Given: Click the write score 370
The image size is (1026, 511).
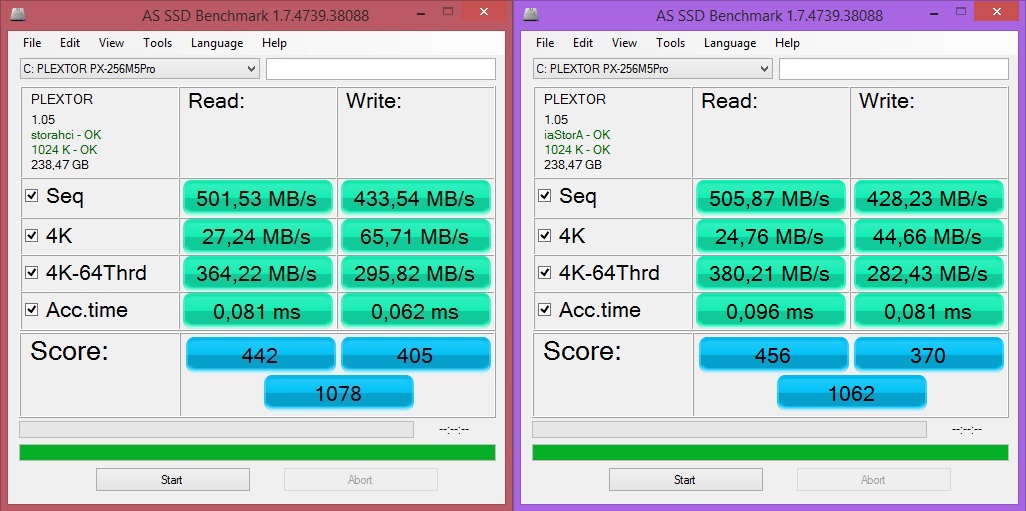Looking at the screenshot, I should 929,355.
